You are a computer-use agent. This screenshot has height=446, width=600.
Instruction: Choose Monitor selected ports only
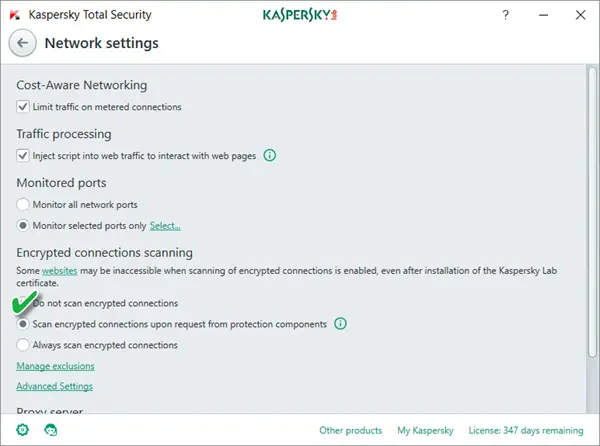(x=23, y=226)
